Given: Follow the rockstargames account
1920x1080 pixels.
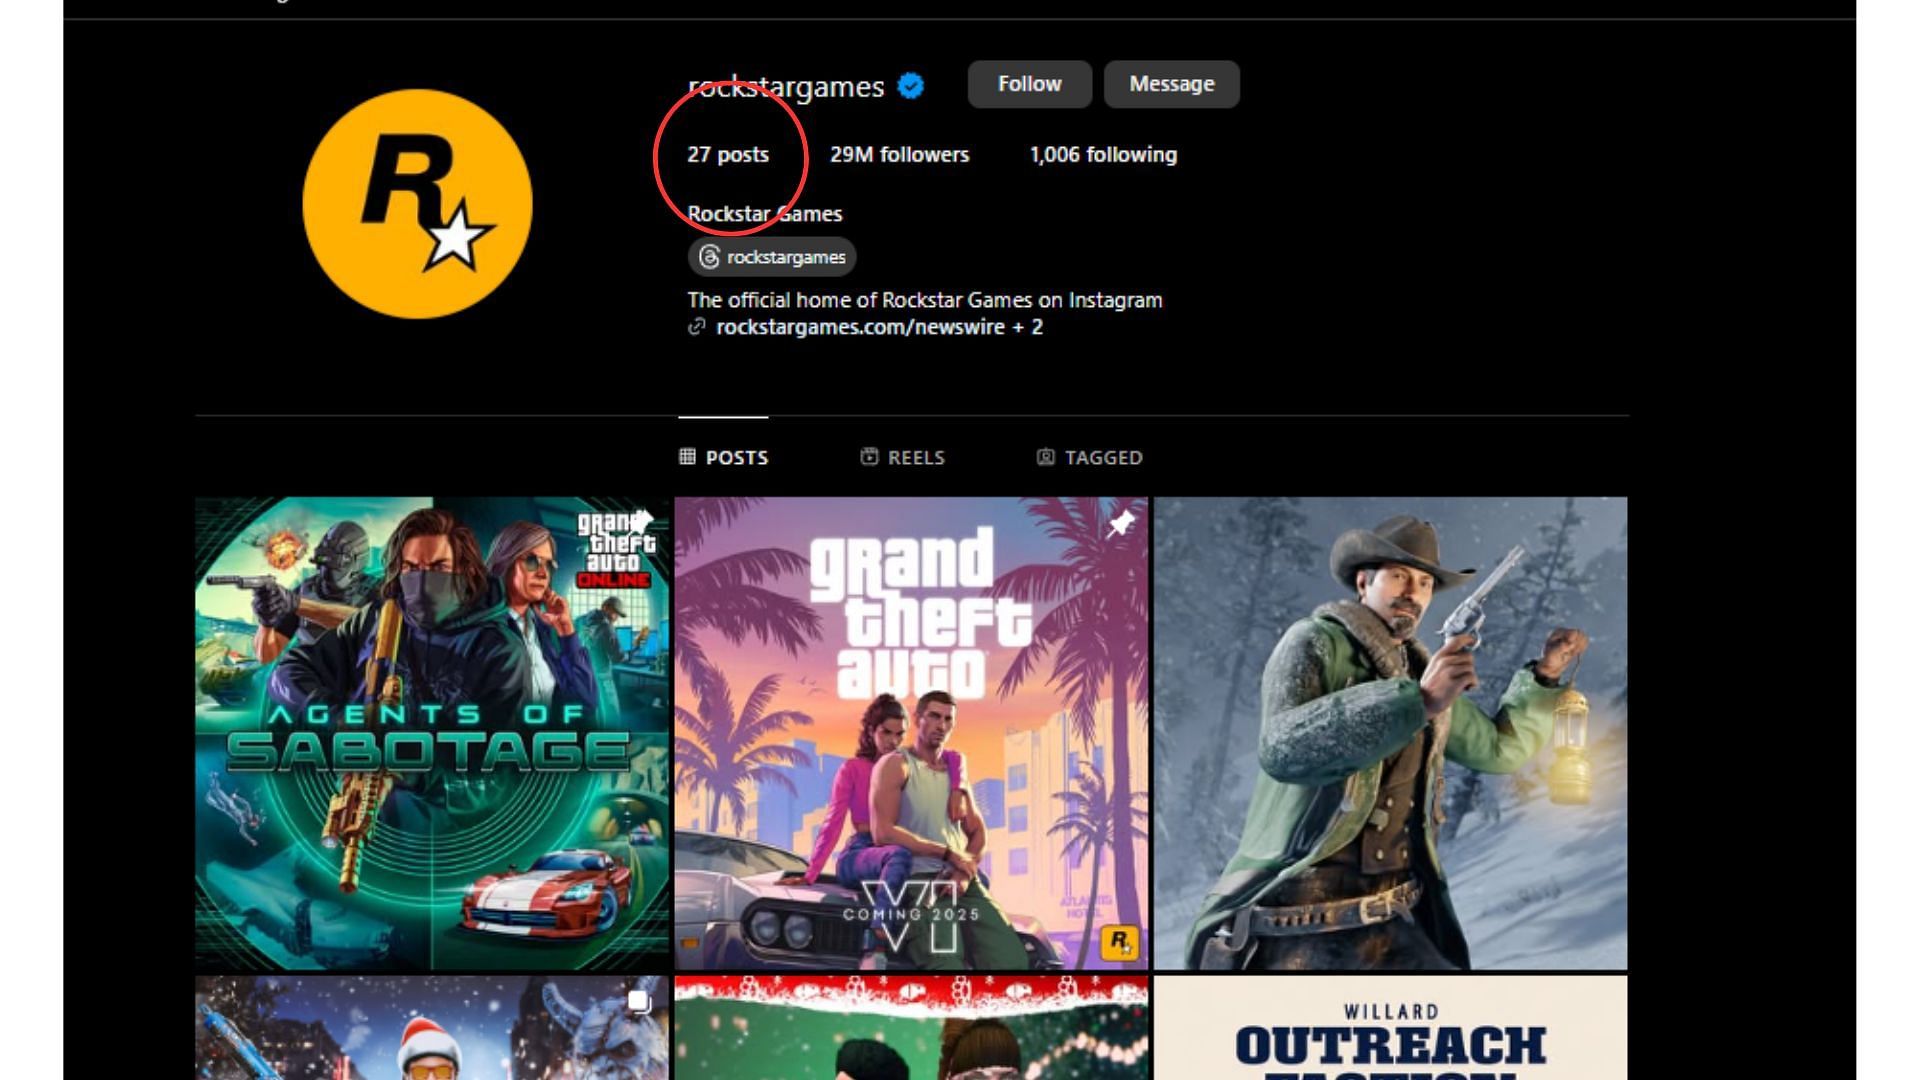Looking at the screenshot, I should click(1029, 84).
